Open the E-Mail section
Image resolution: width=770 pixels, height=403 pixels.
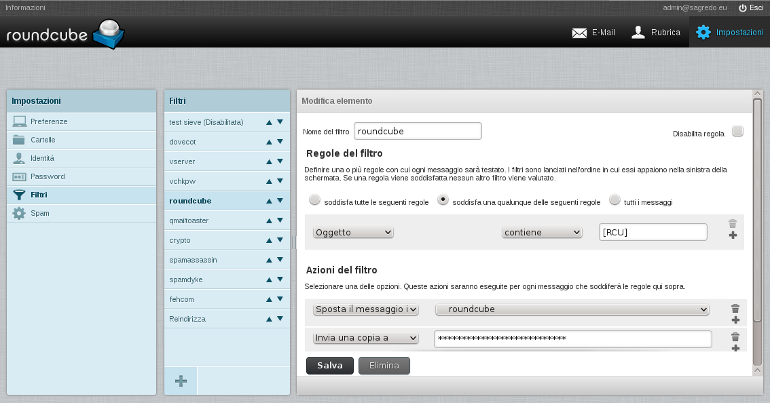tap(593, 32)
